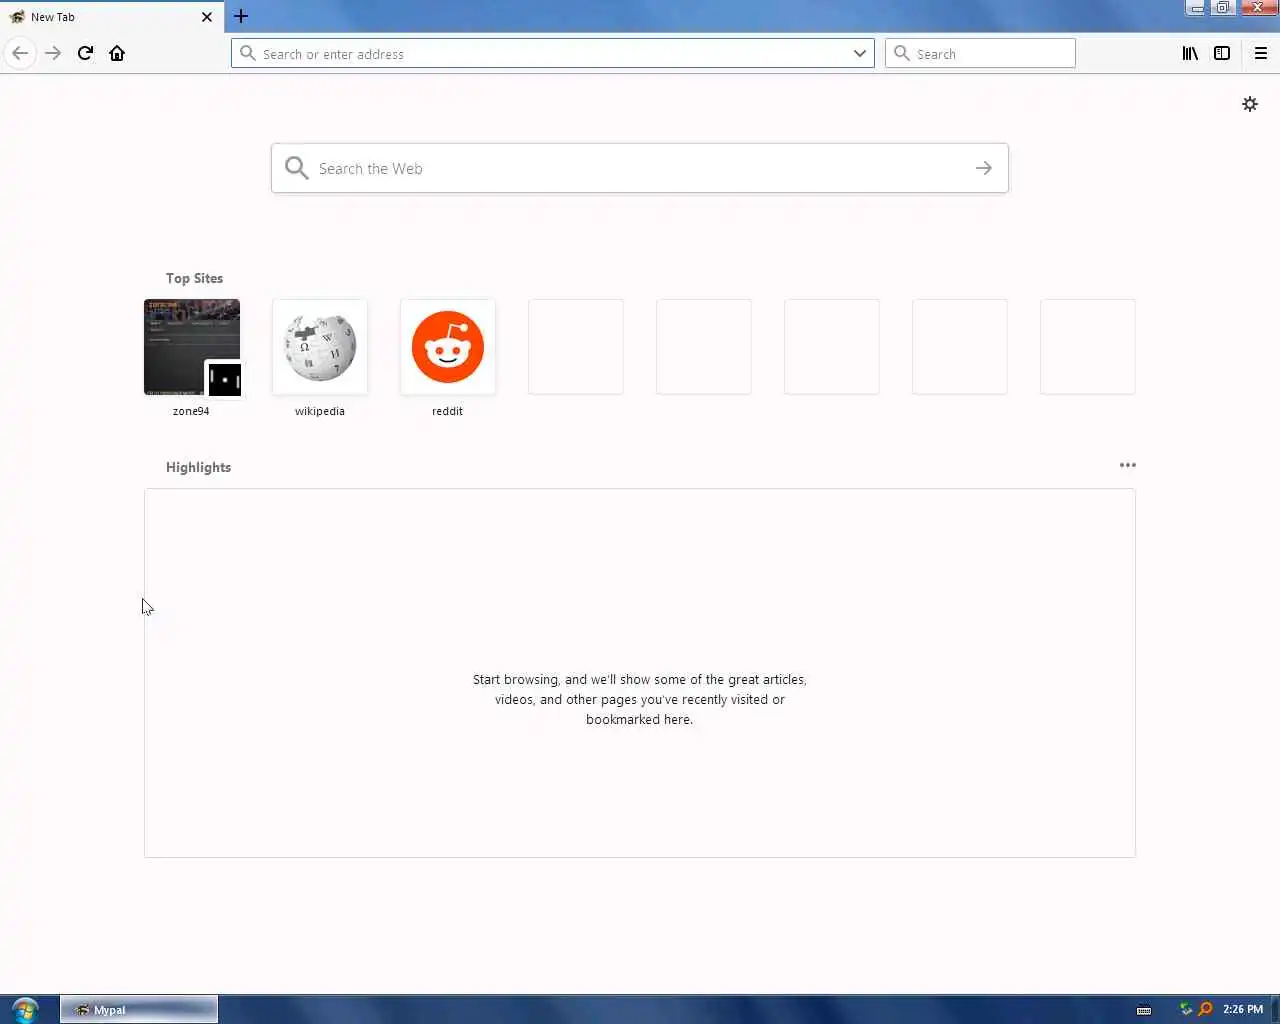Click the magnifier in Search the Web box

pyautogui.click(x=297, y=168)
